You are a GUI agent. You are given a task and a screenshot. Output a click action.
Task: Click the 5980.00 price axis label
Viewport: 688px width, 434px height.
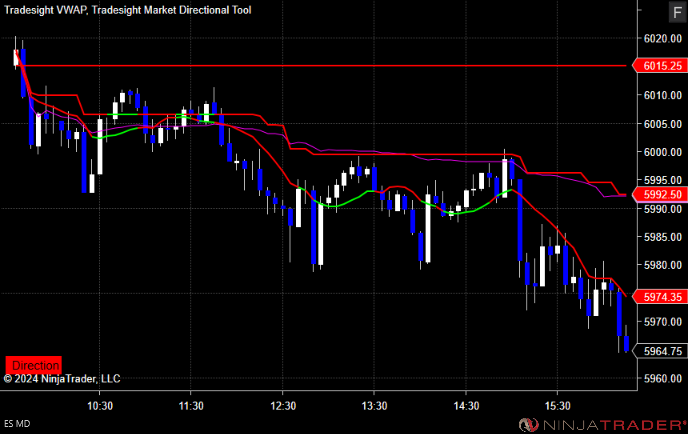663,265
